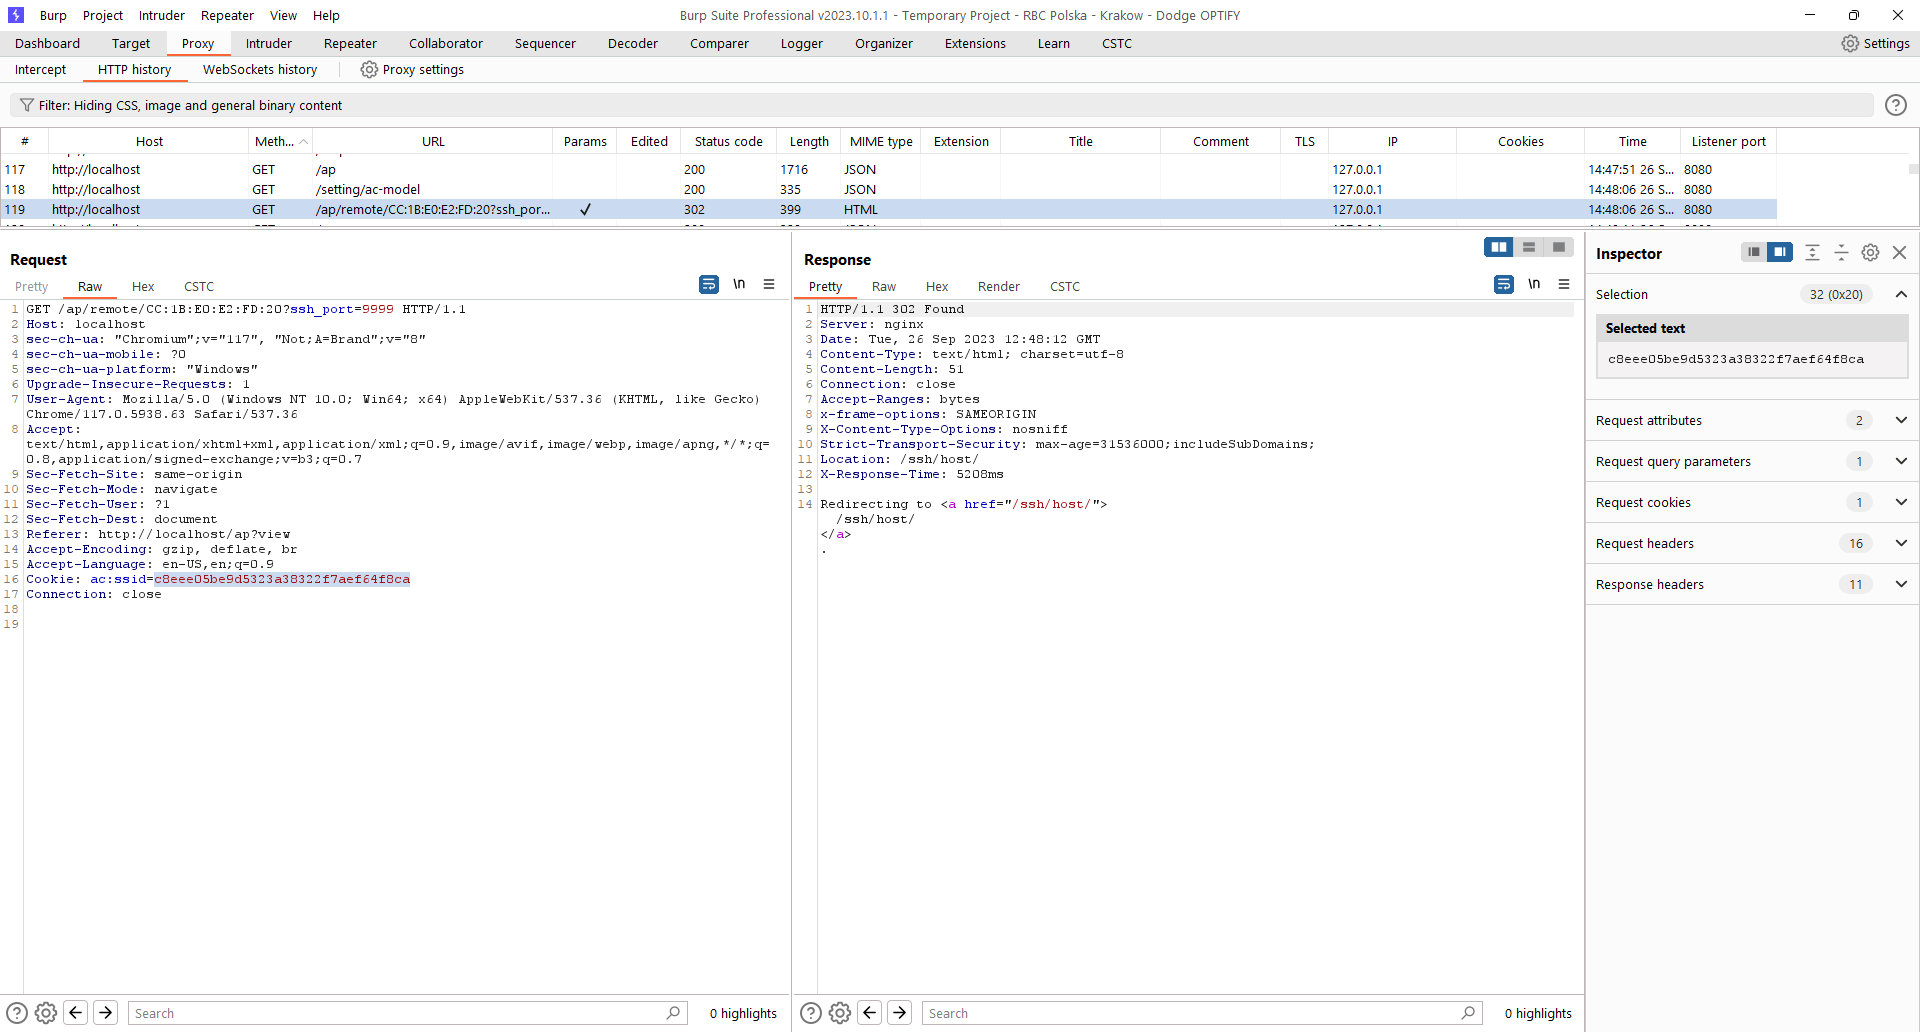The width and height of the screenshot is (1920, 1032).
Task: Go to previous match in Request search
Action: tap(76, 1012)
